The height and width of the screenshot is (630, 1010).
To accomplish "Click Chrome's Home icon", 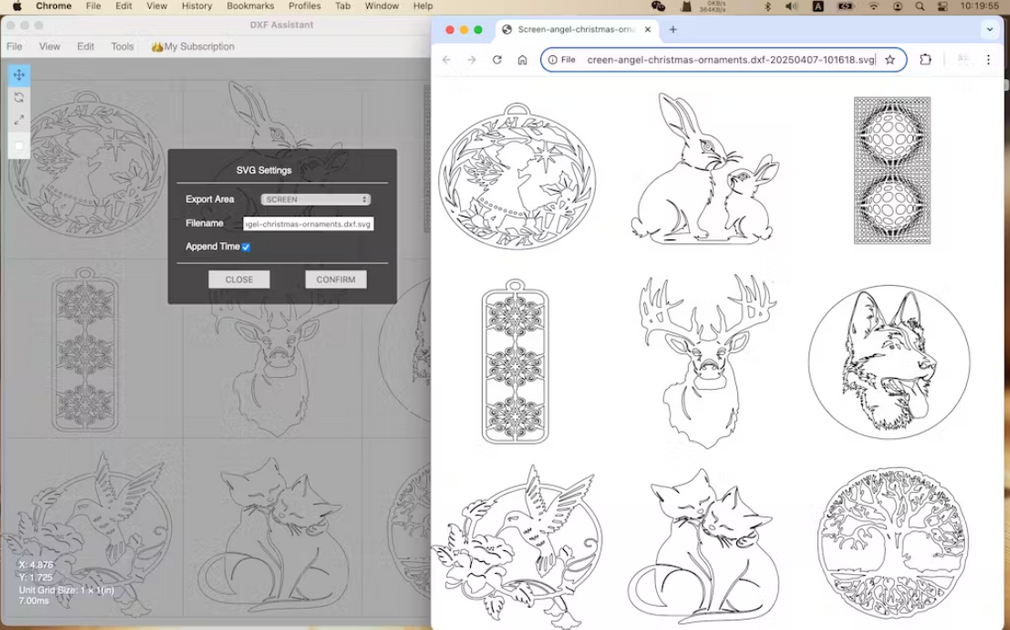I will 521,60.
